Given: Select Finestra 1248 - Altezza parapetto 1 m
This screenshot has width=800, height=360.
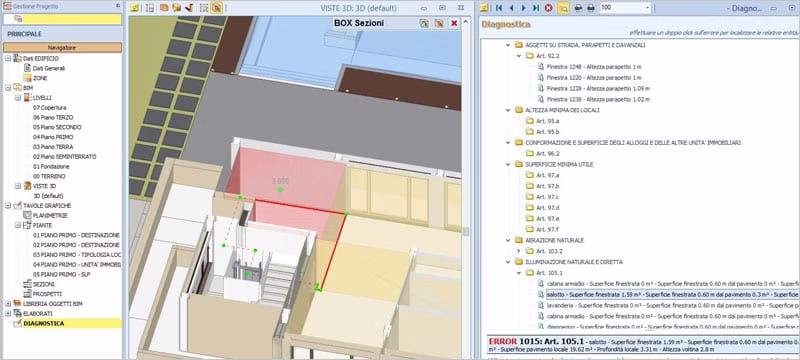Looking at the screenshot, I should (594, 67).
